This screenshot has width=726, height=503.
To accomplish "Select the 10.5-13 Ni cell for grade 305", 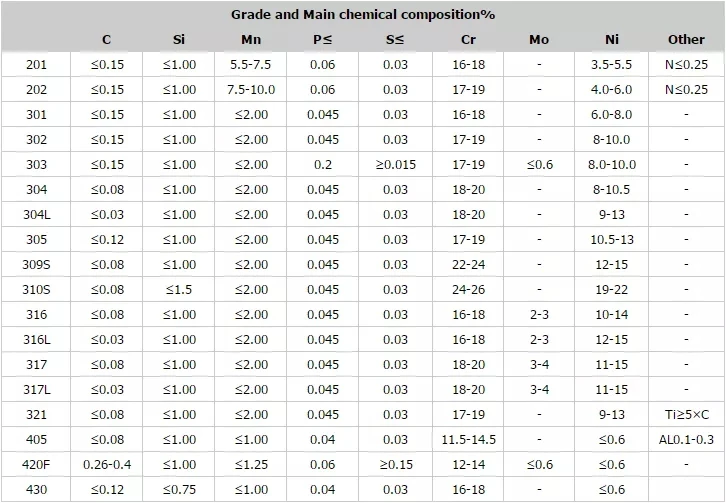I will [612, 239].
